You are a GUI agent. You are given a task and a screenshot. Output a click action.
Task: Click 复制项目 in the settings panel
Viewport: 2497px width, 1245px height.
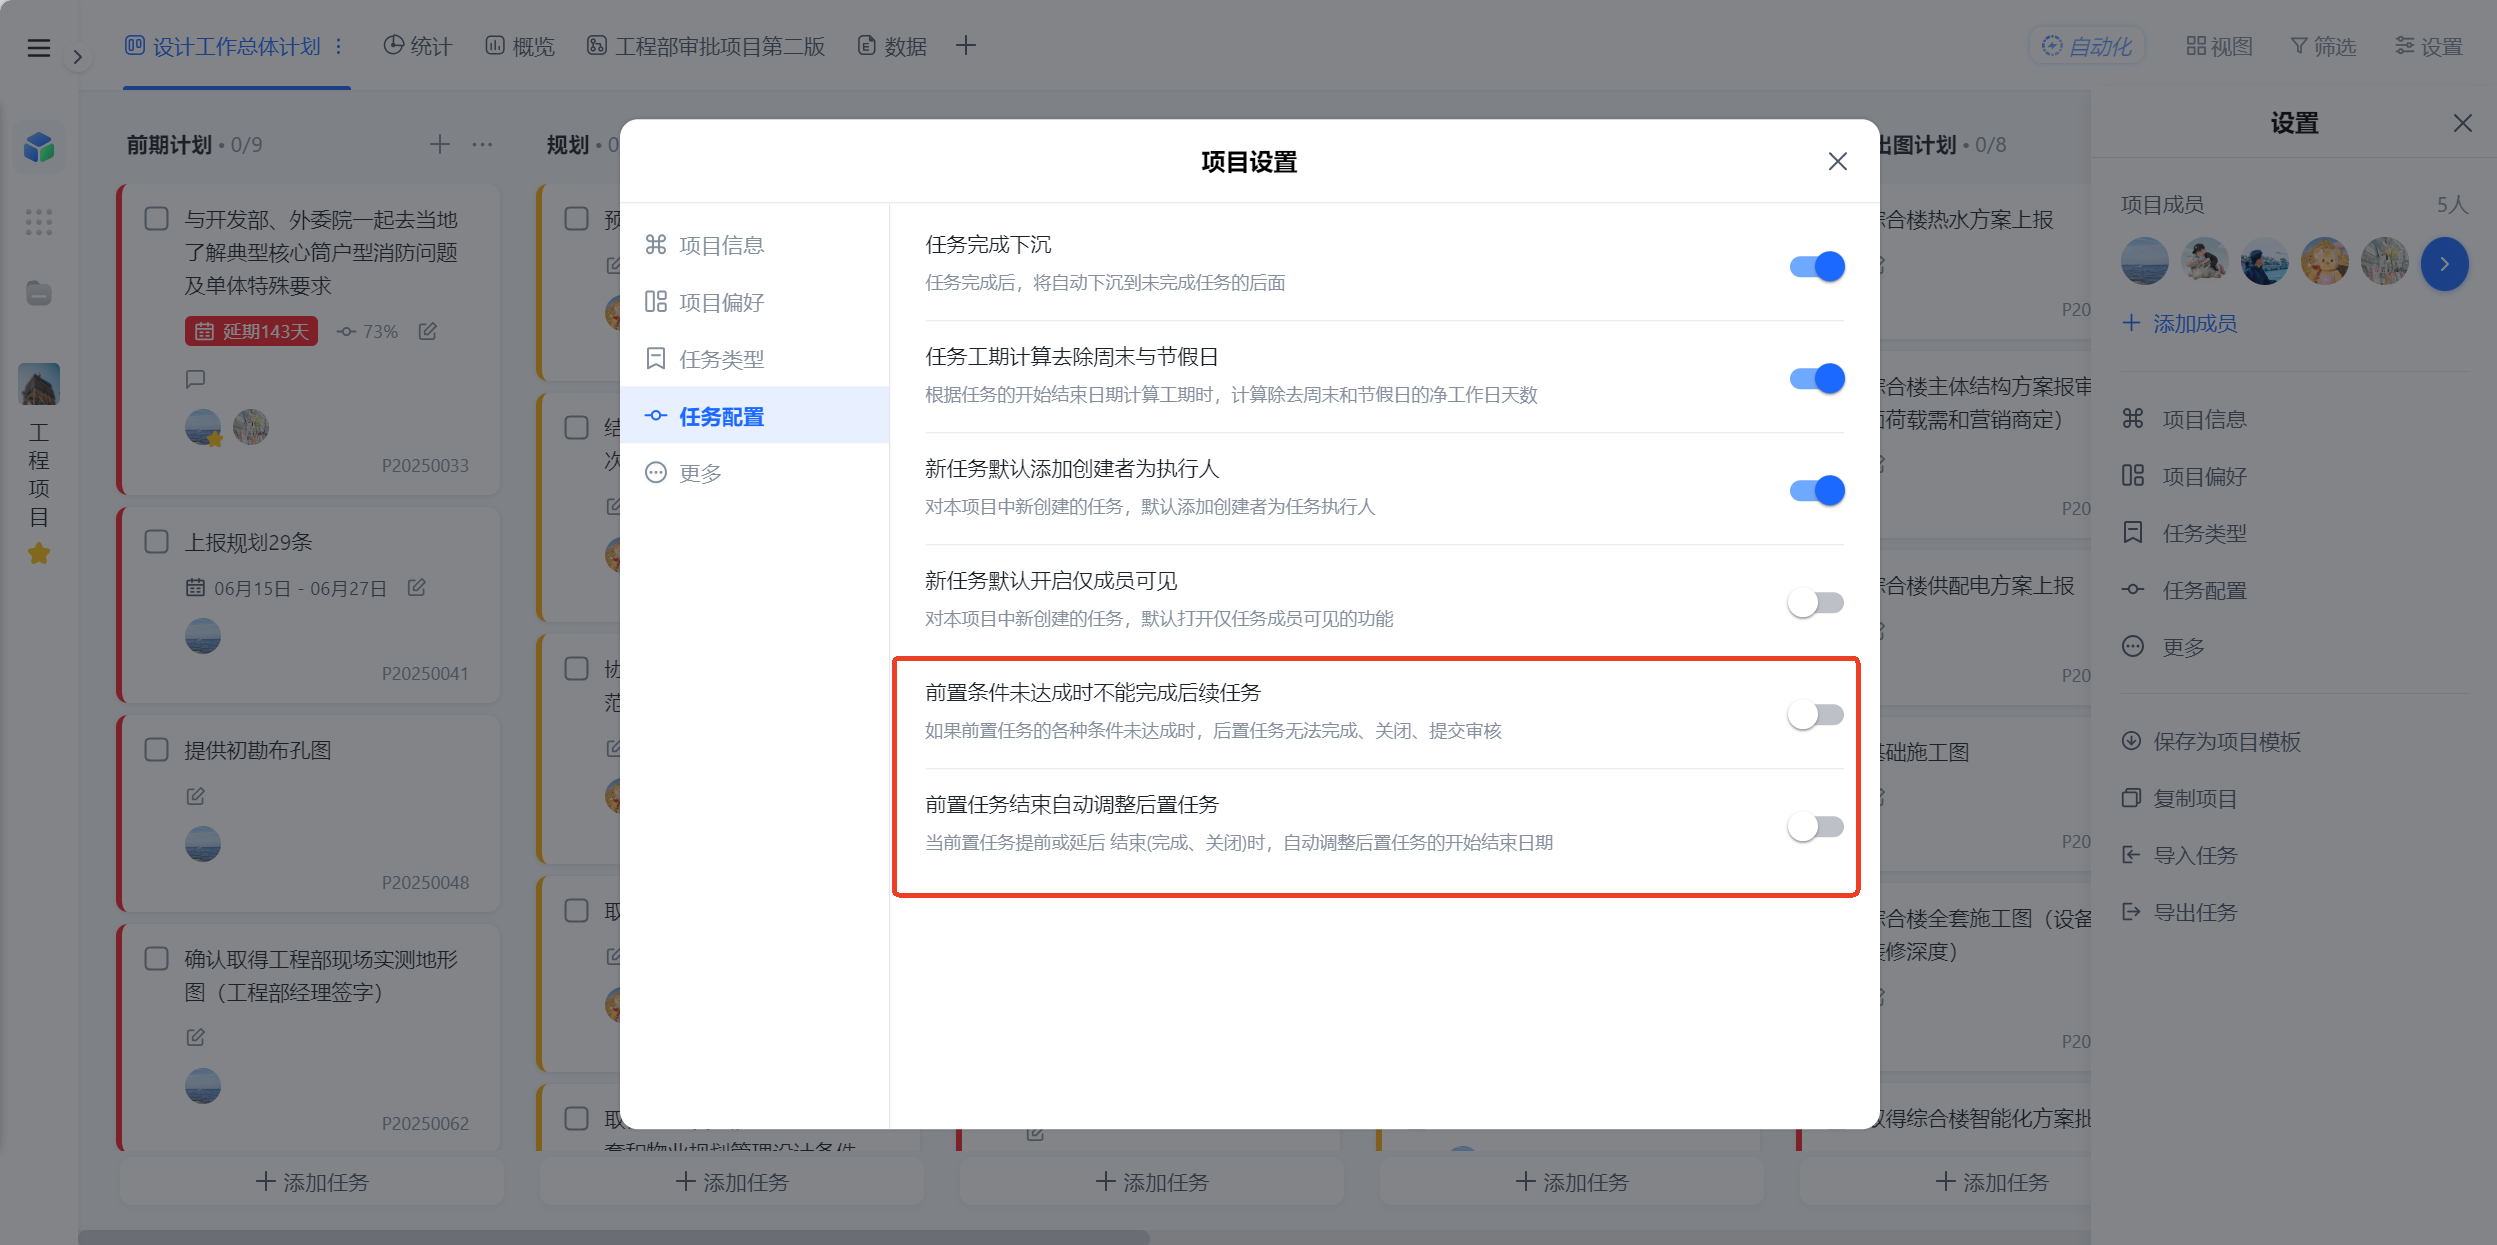(2179, 798)
